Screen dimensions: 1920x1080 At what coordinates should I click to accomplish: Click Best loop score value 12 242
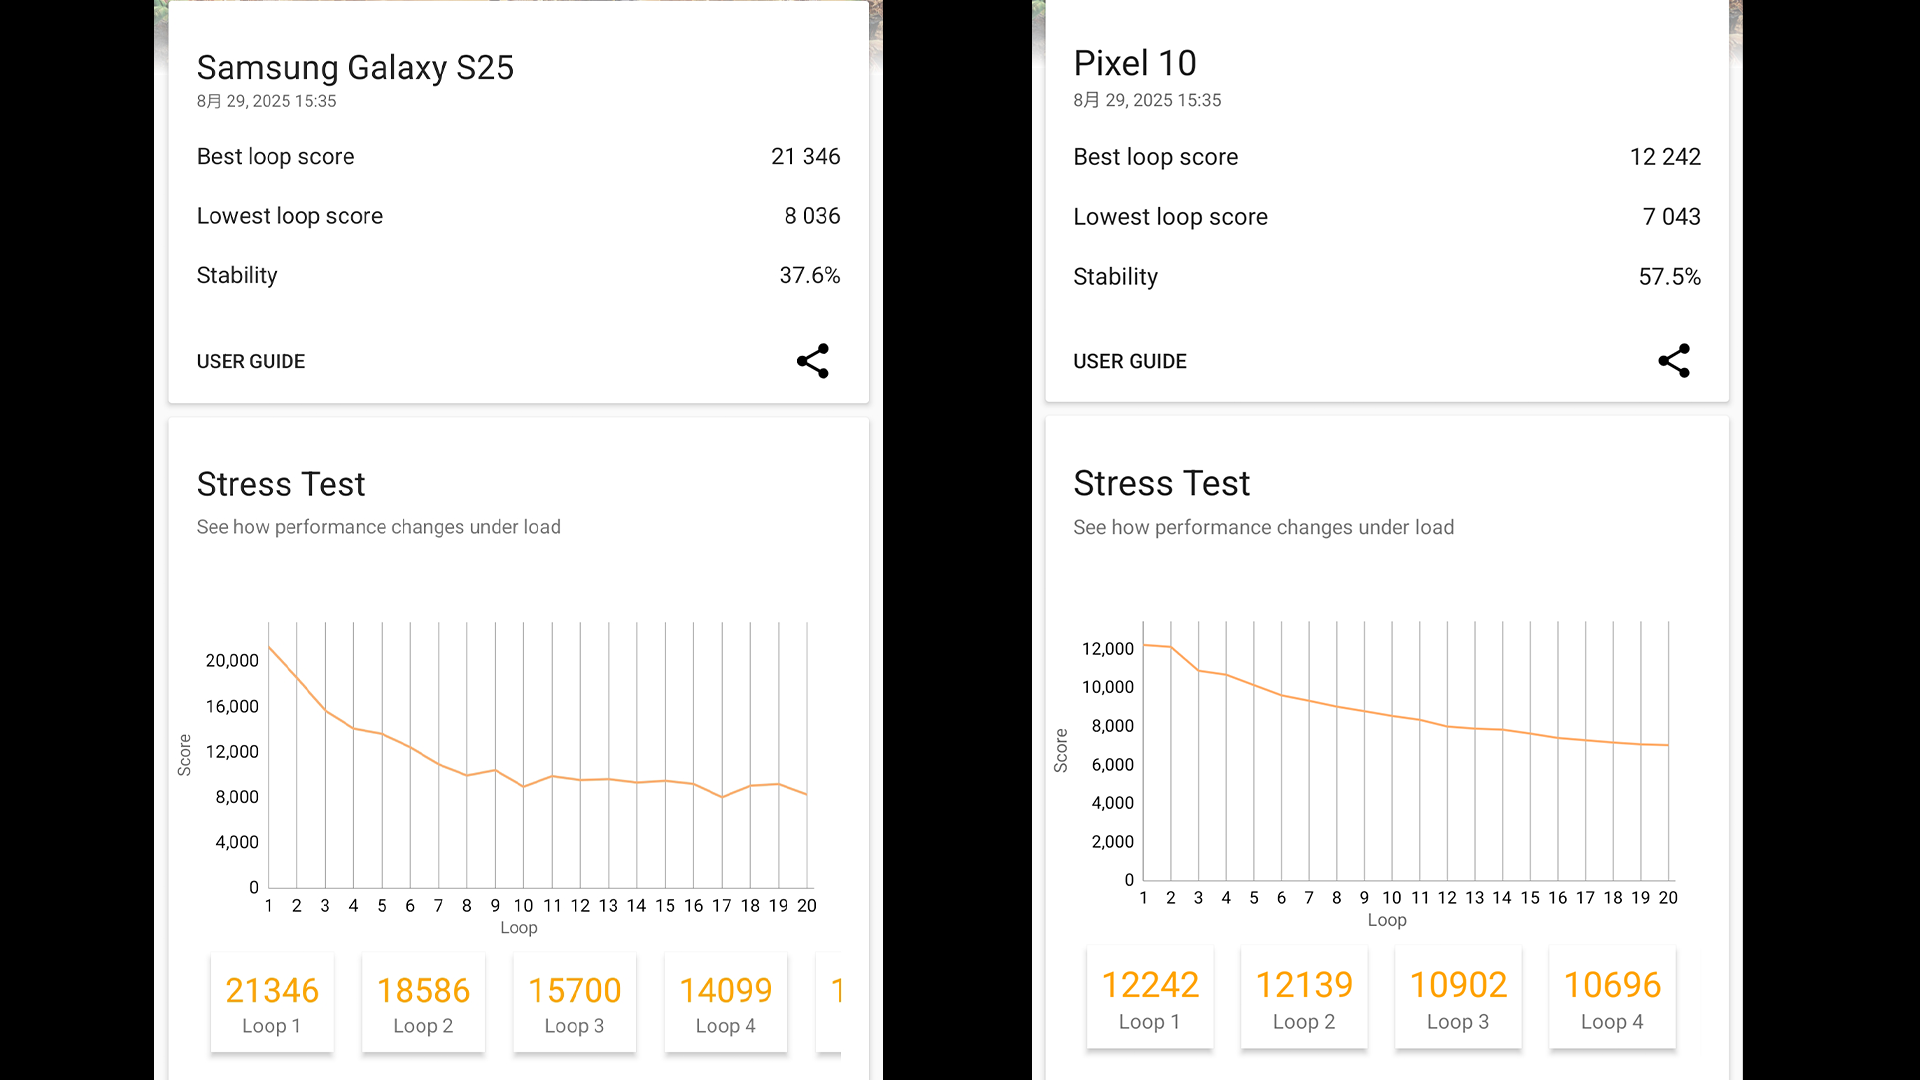1665,157
